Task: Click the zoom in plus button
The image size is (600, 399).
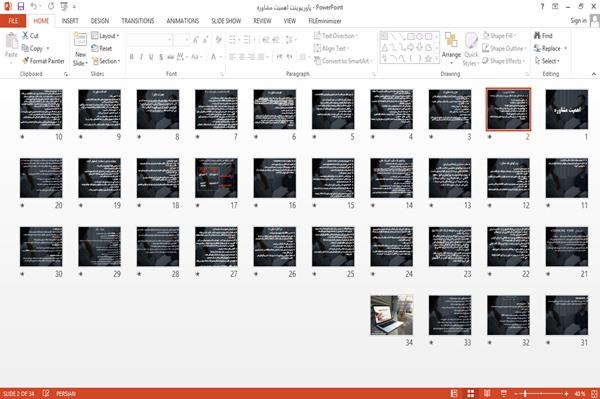Action: tap(566, 393)
